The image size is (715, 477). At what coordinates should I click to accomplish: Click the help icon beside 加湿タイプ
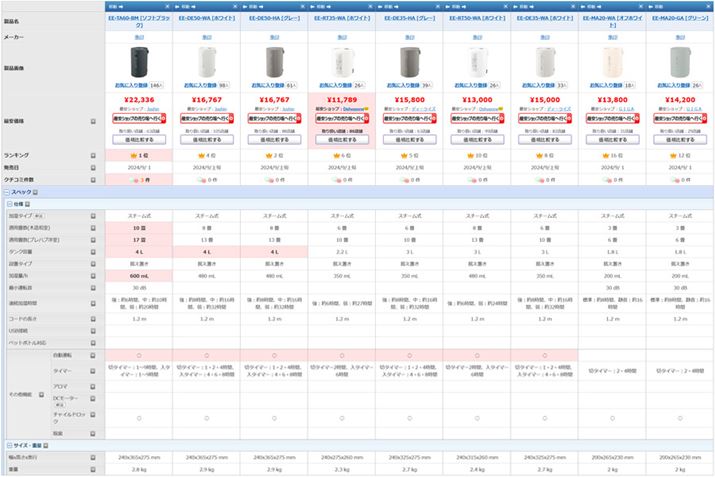[40, 216]
